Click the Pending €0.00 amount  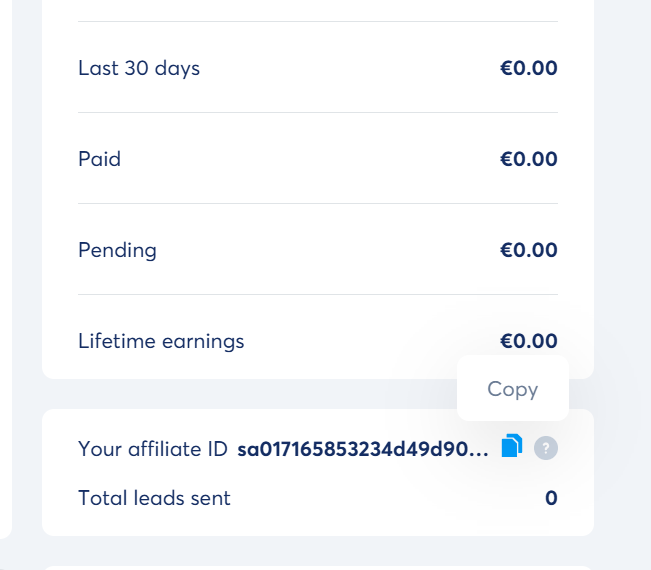[x=528, y=250]
